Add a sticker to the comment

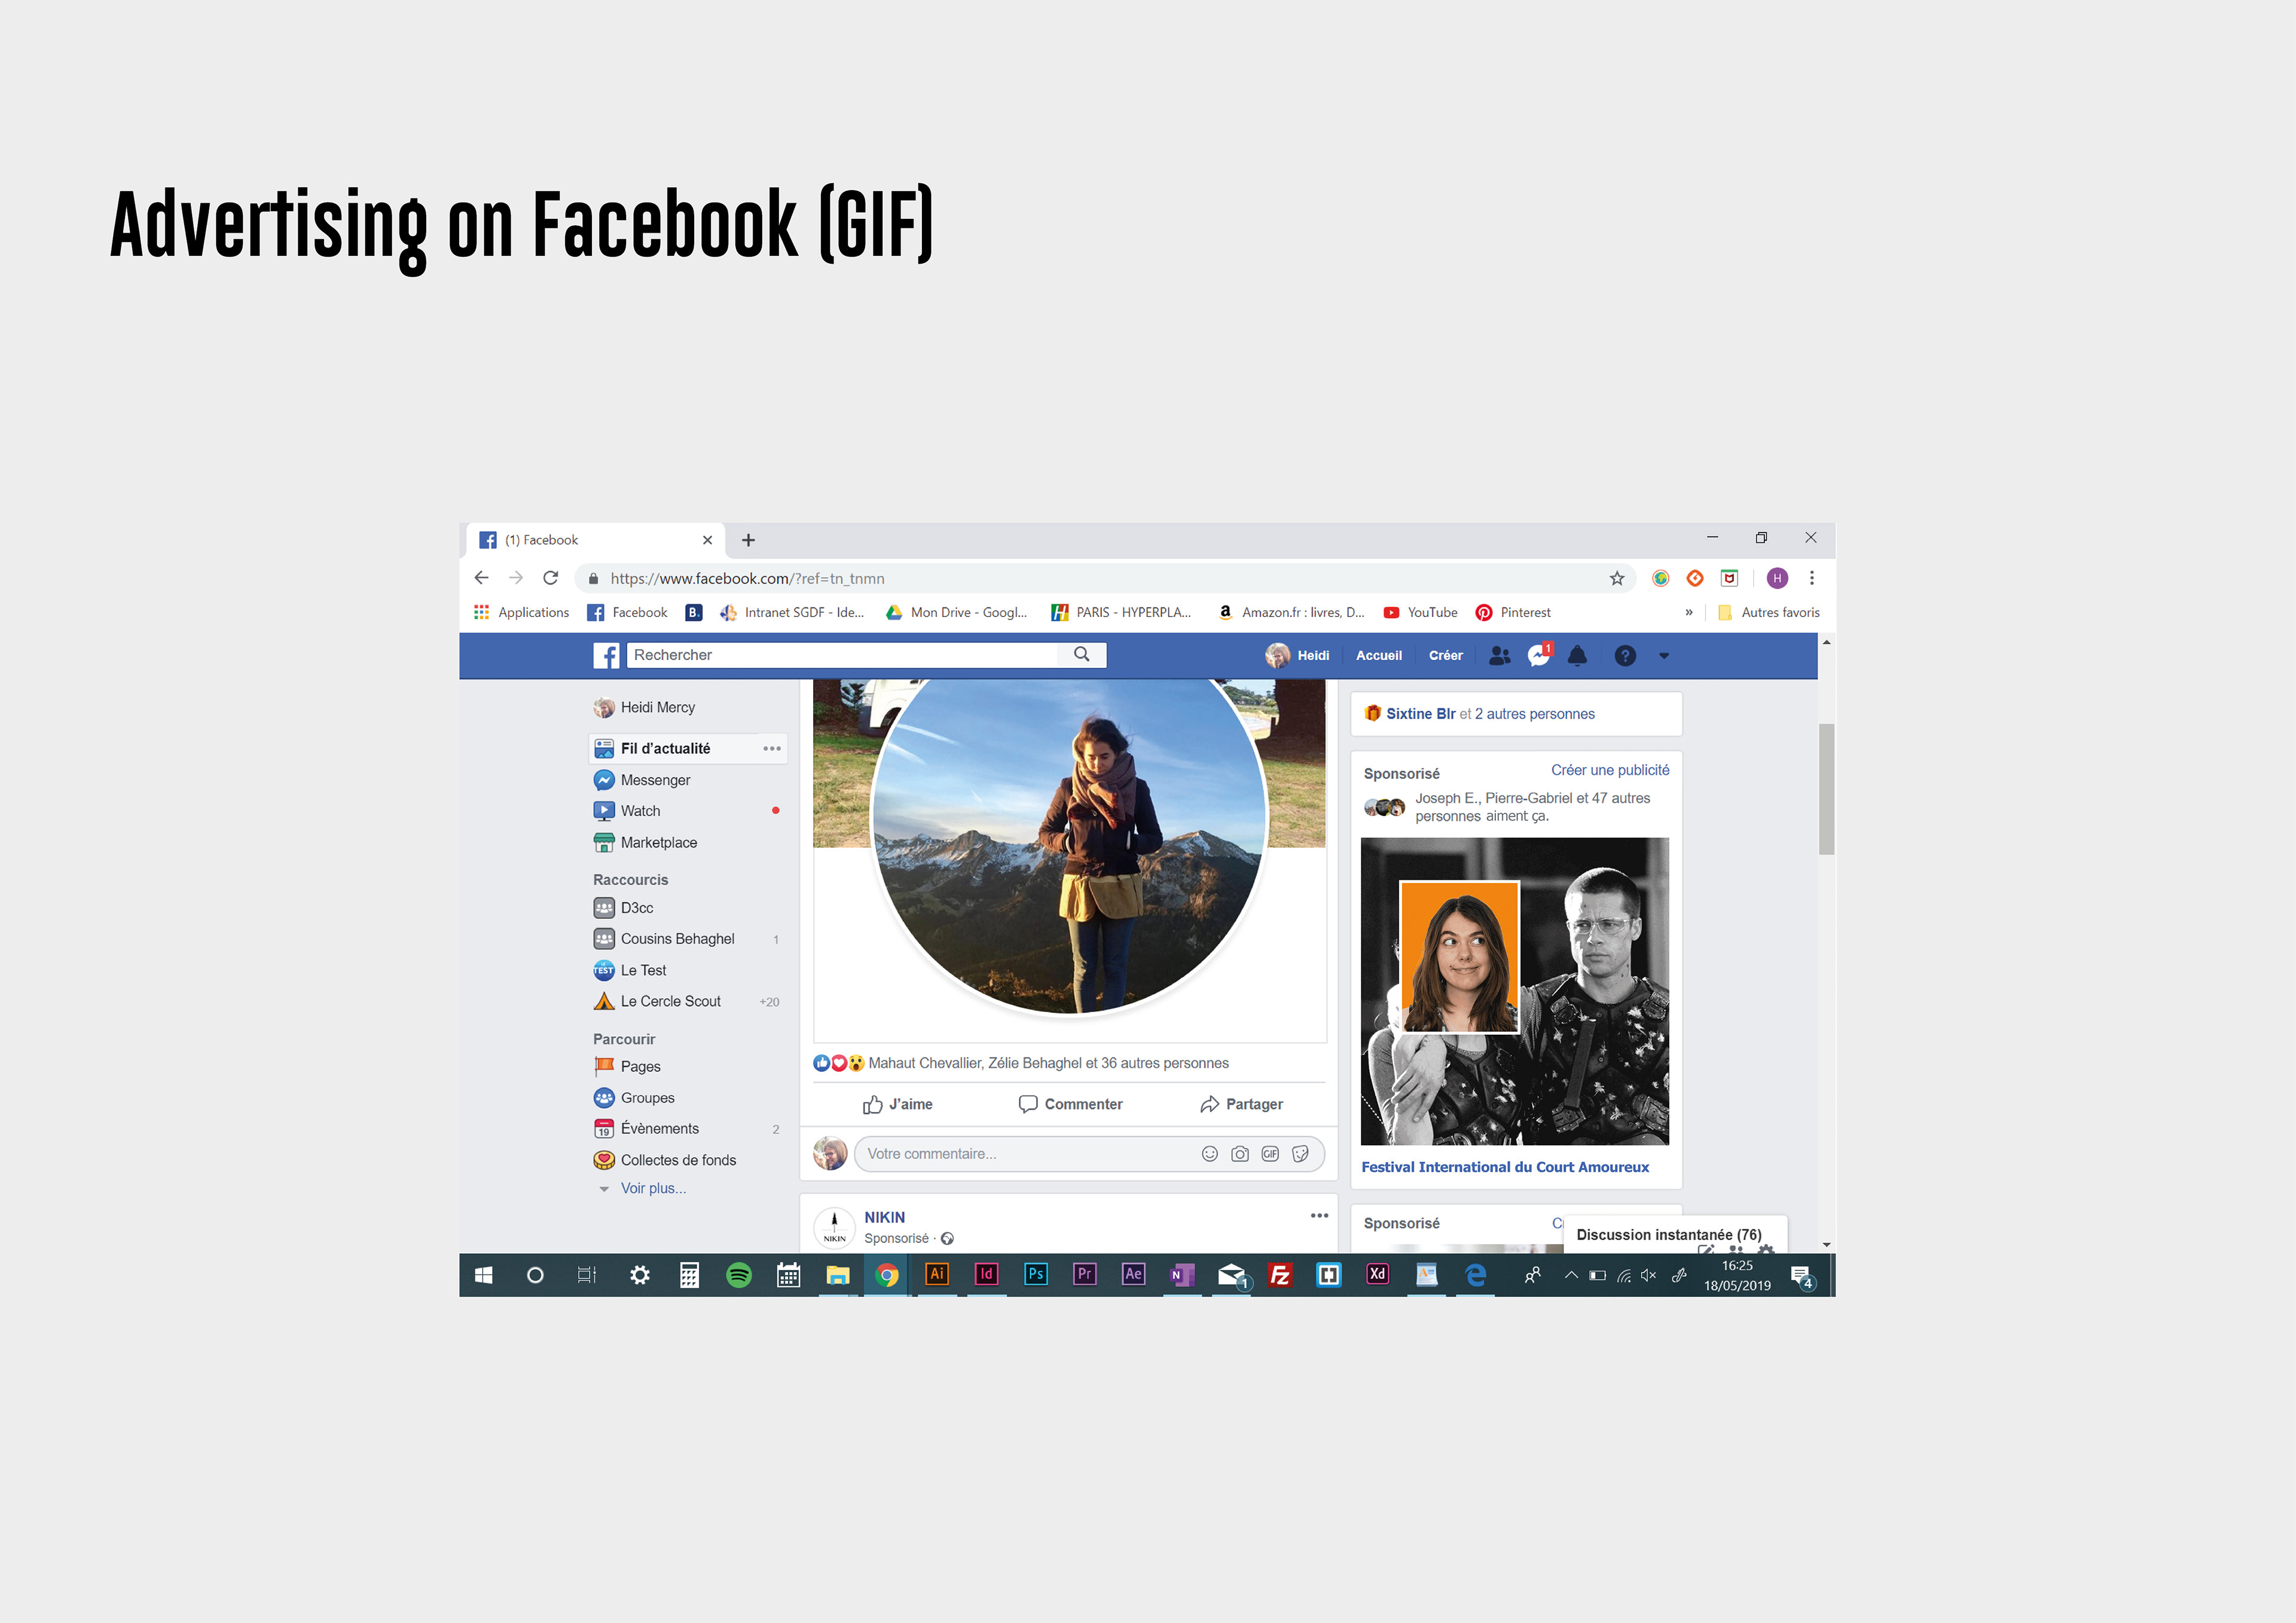click(x=1300, y=1154)
